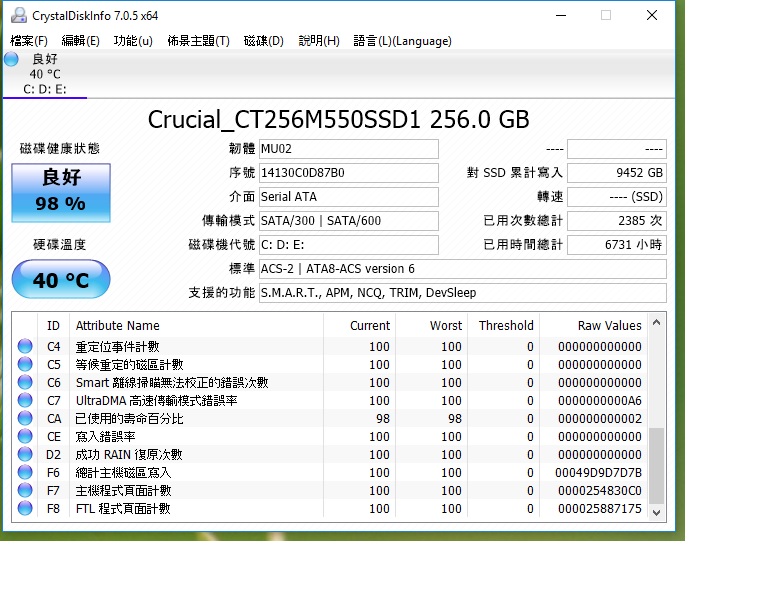Click the status orb for attribute F6
This screenshot has width=768, height=614.
click(25, 472)
